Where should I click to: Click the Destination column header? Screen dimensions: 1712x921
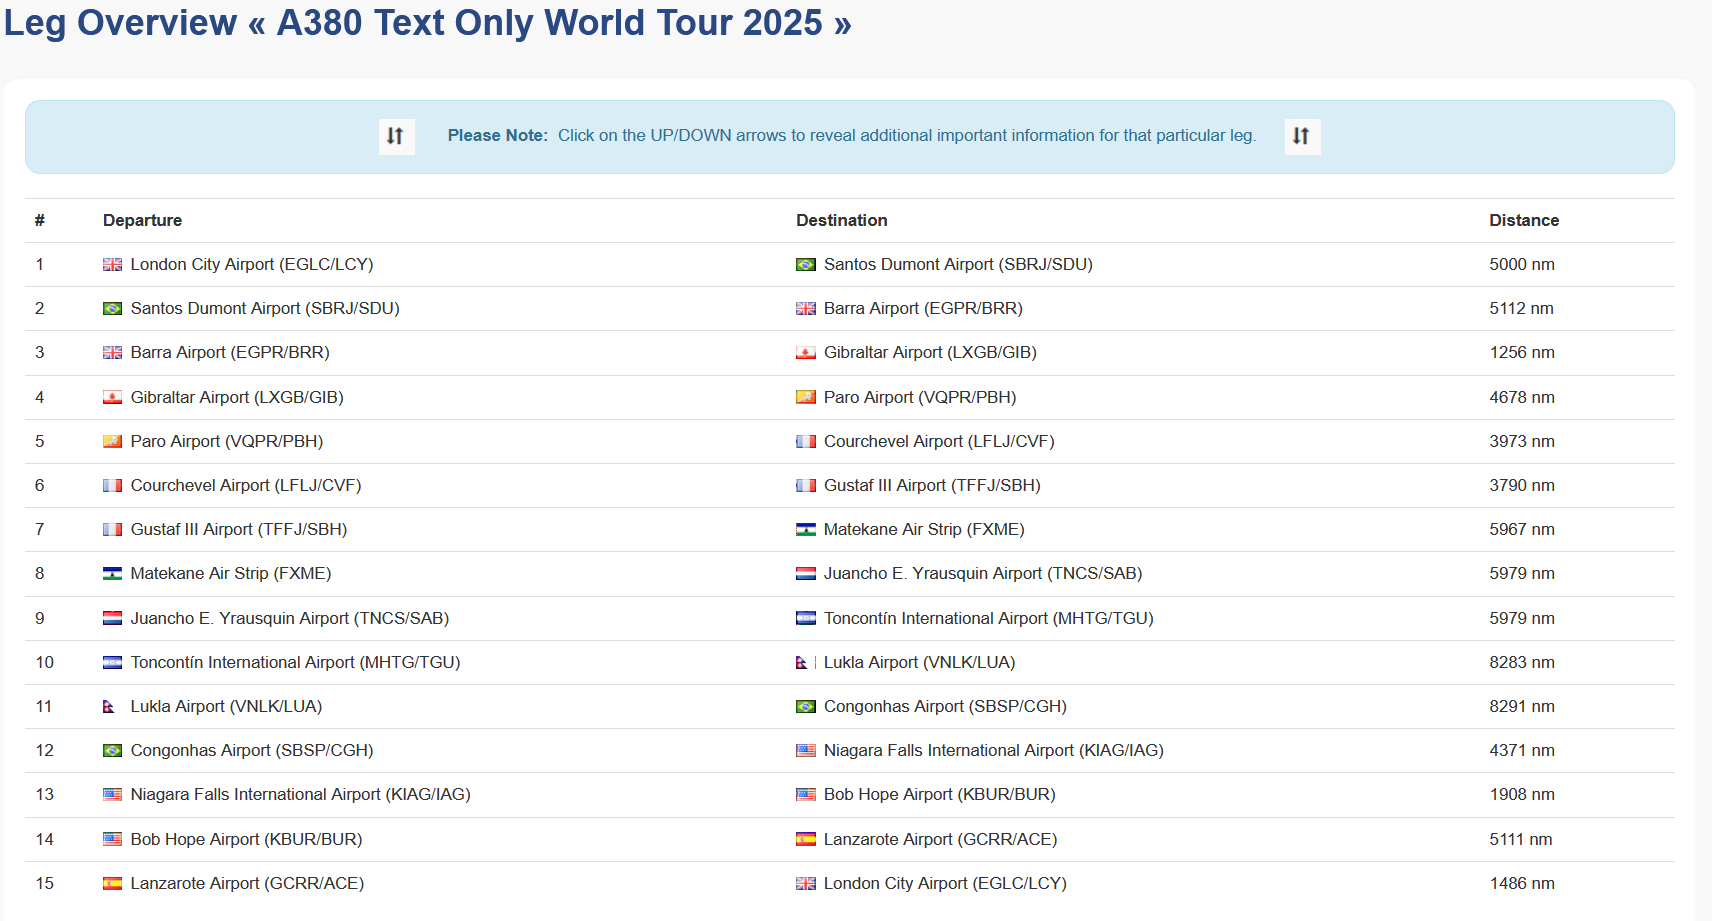(842, 221)
